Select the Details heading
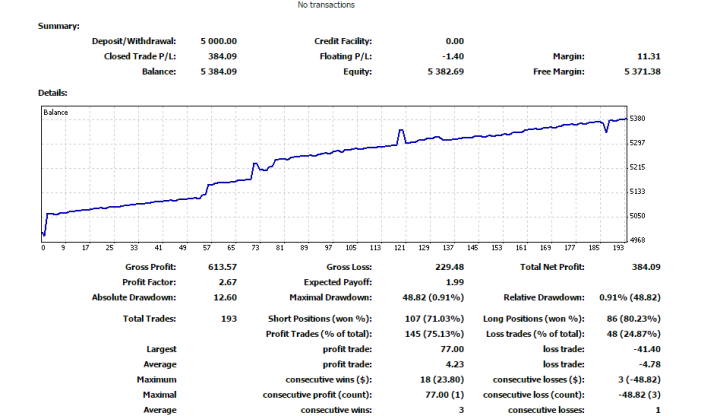Image resolution: width=720 pixels, height=416 pixels. (x=52, y=93)
